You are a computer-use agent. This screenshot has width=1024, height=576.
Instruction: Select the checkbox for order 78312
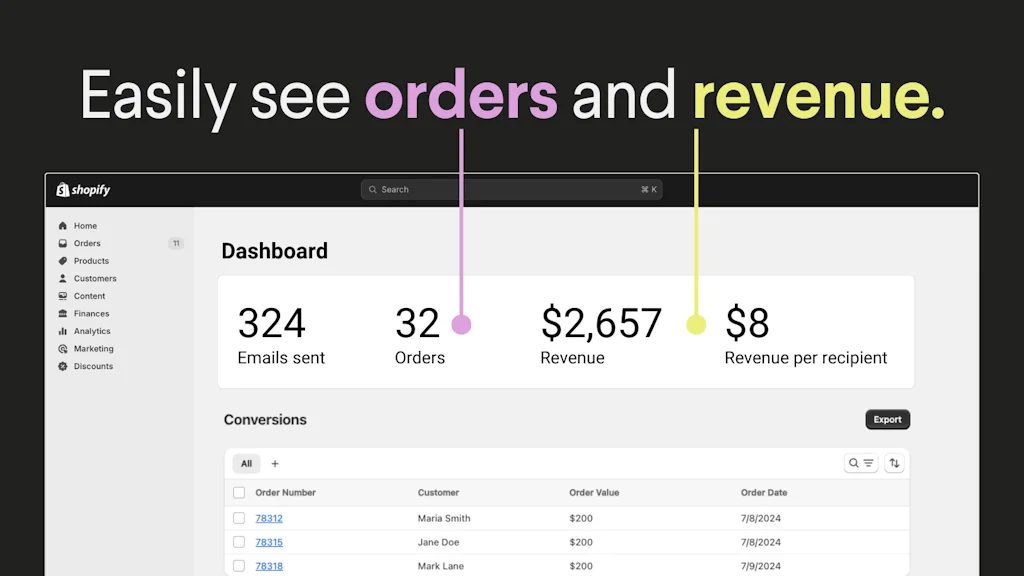pos(237,518)
